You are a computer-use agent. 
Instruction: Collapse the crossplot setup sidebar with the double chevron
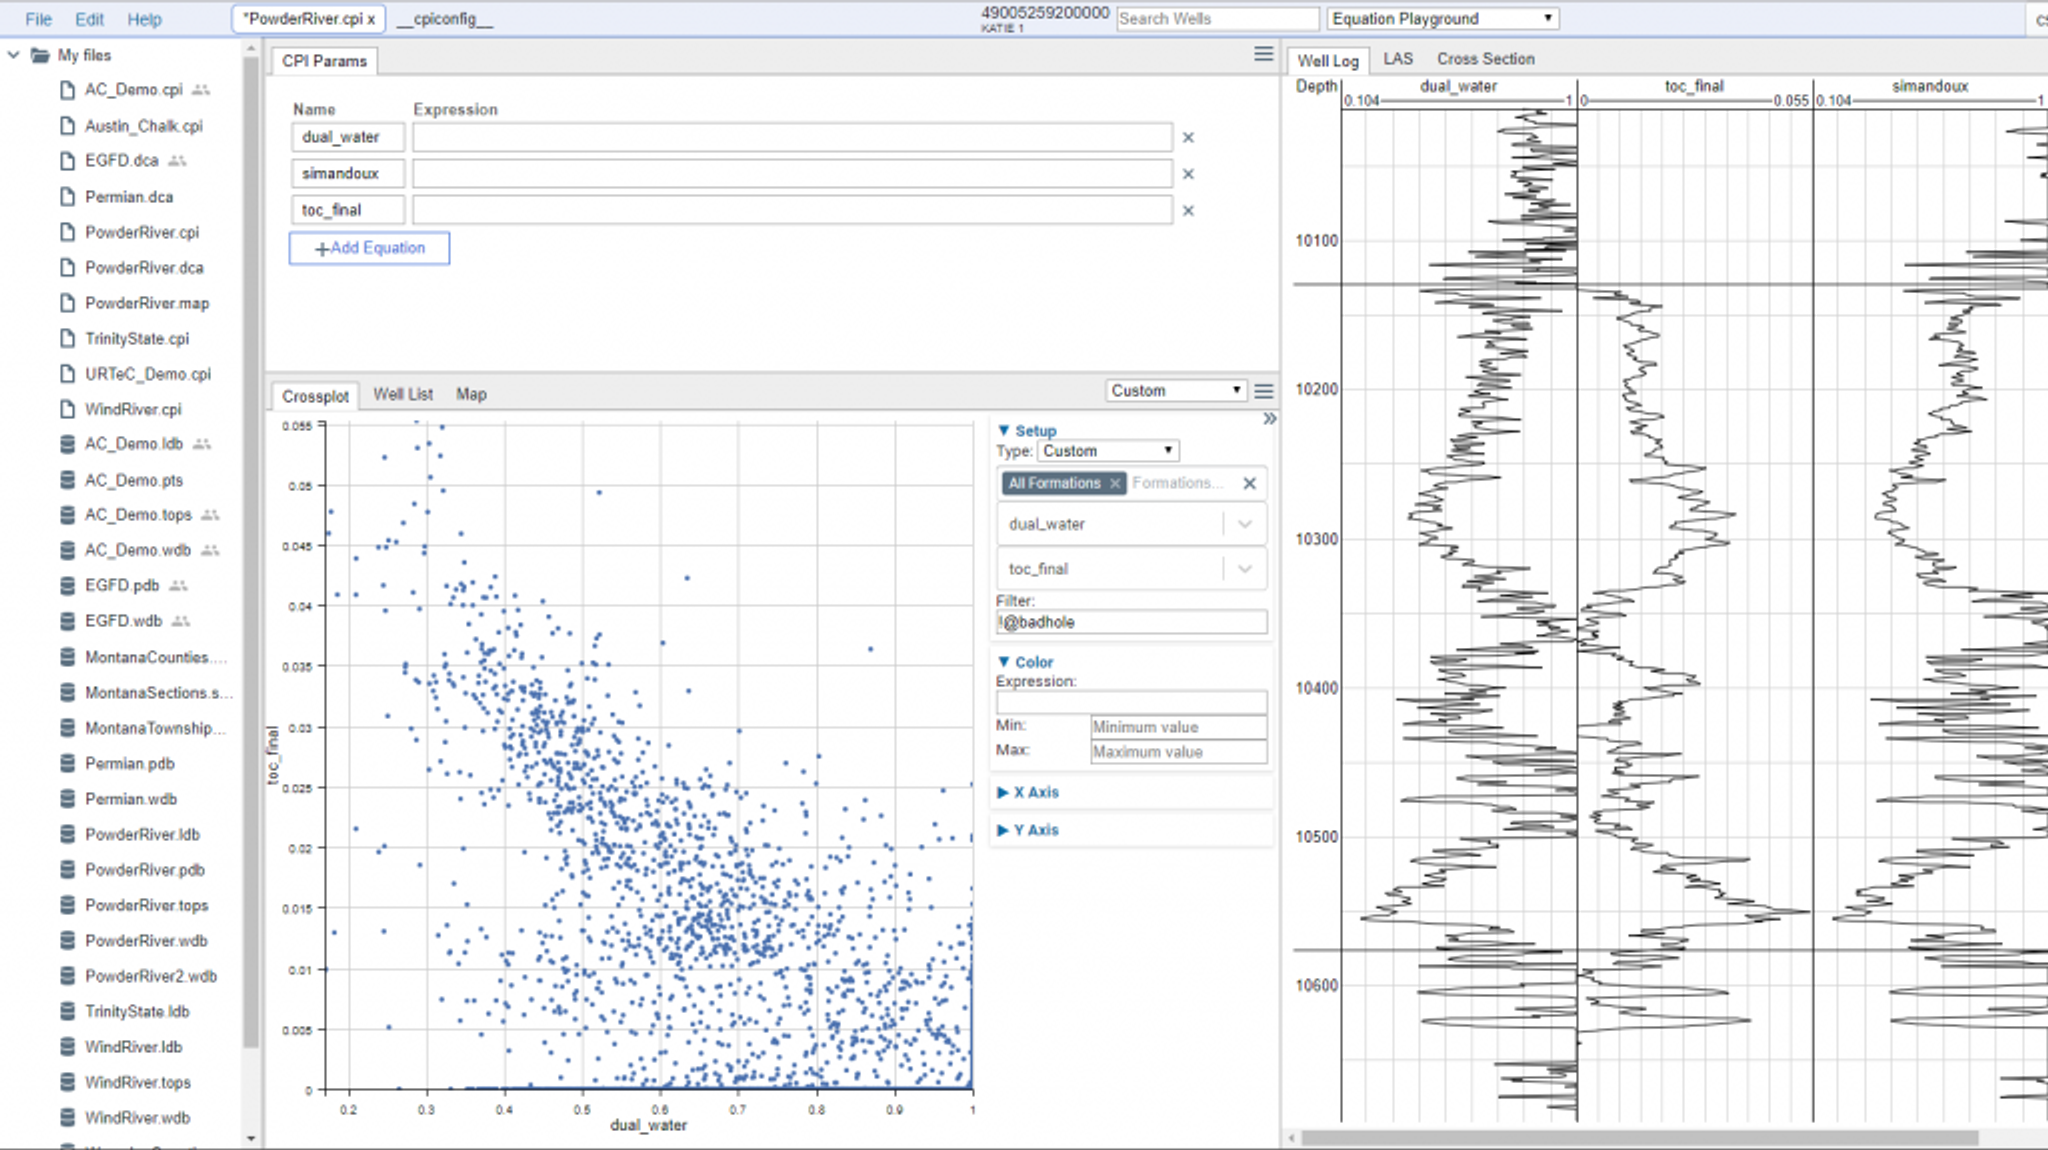click(1269, 419)
